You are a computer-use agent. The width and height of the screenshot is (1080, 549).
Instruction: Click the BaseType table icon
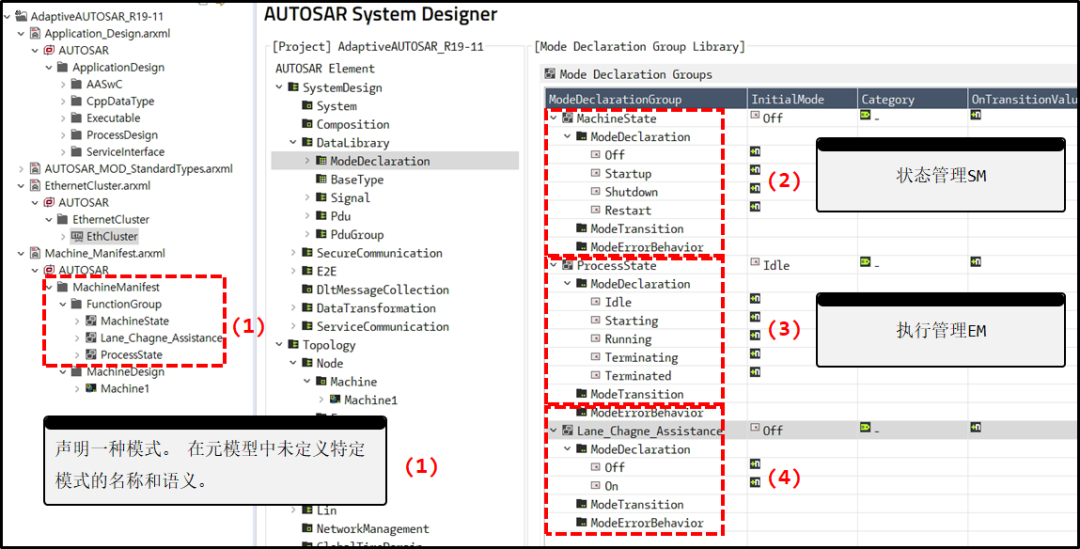(321, 180)
